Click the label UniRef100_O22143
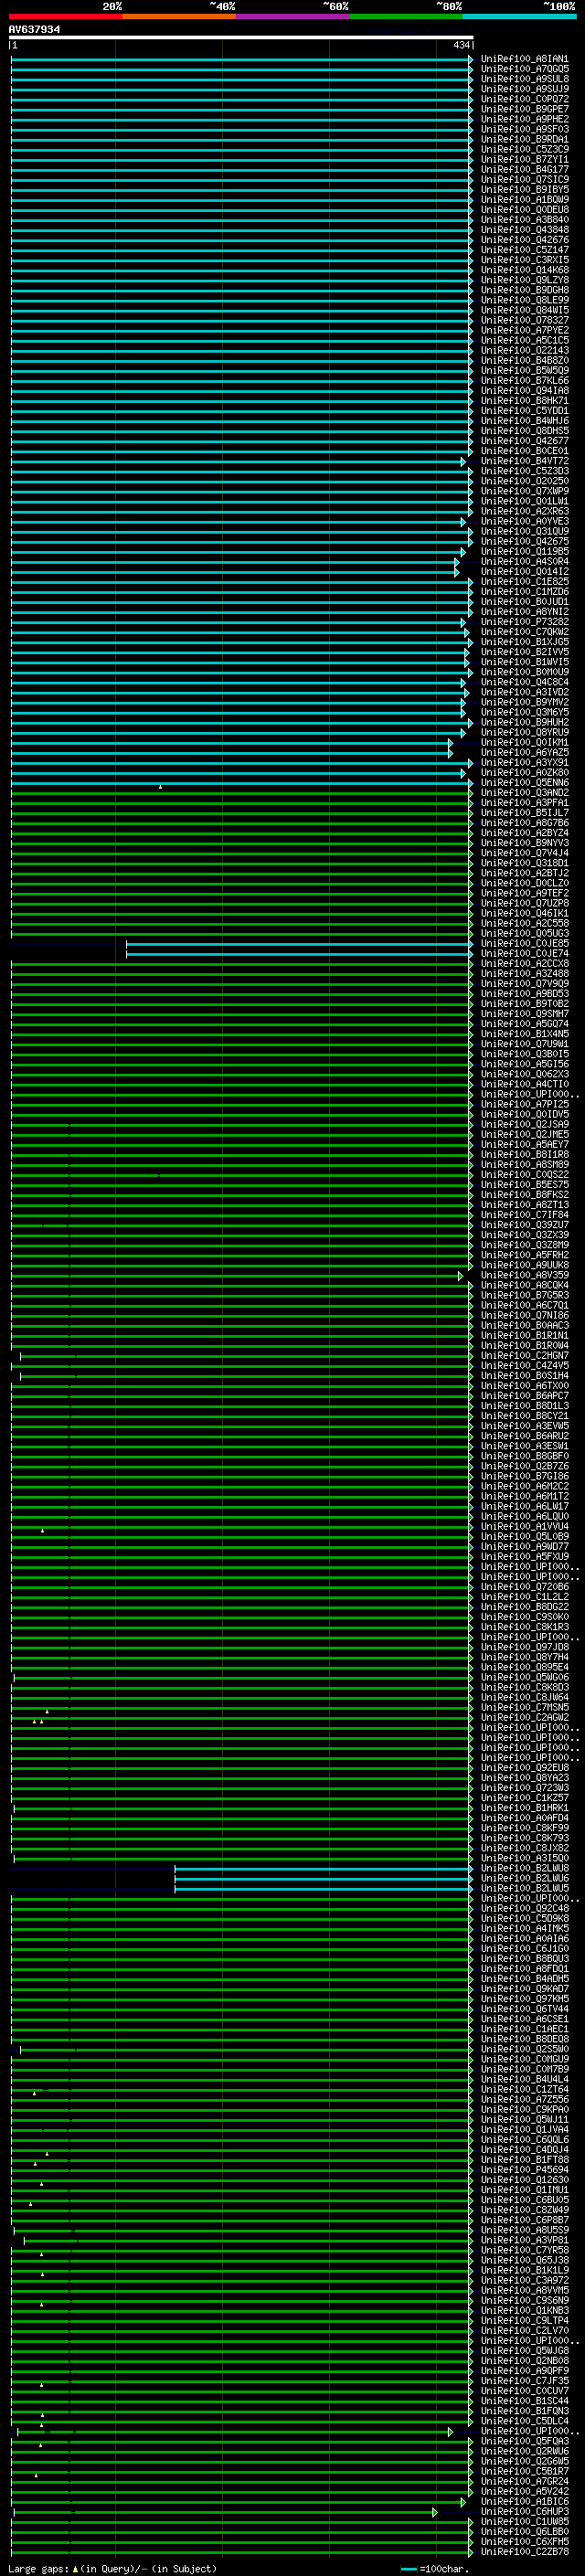Screen dimensions: 585x2576 [x=525, y=351]
